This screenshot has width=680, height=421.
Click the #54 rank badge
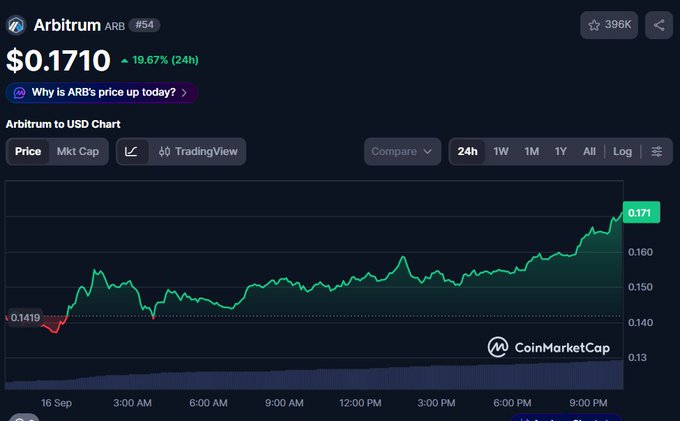[x=144, y=25]
